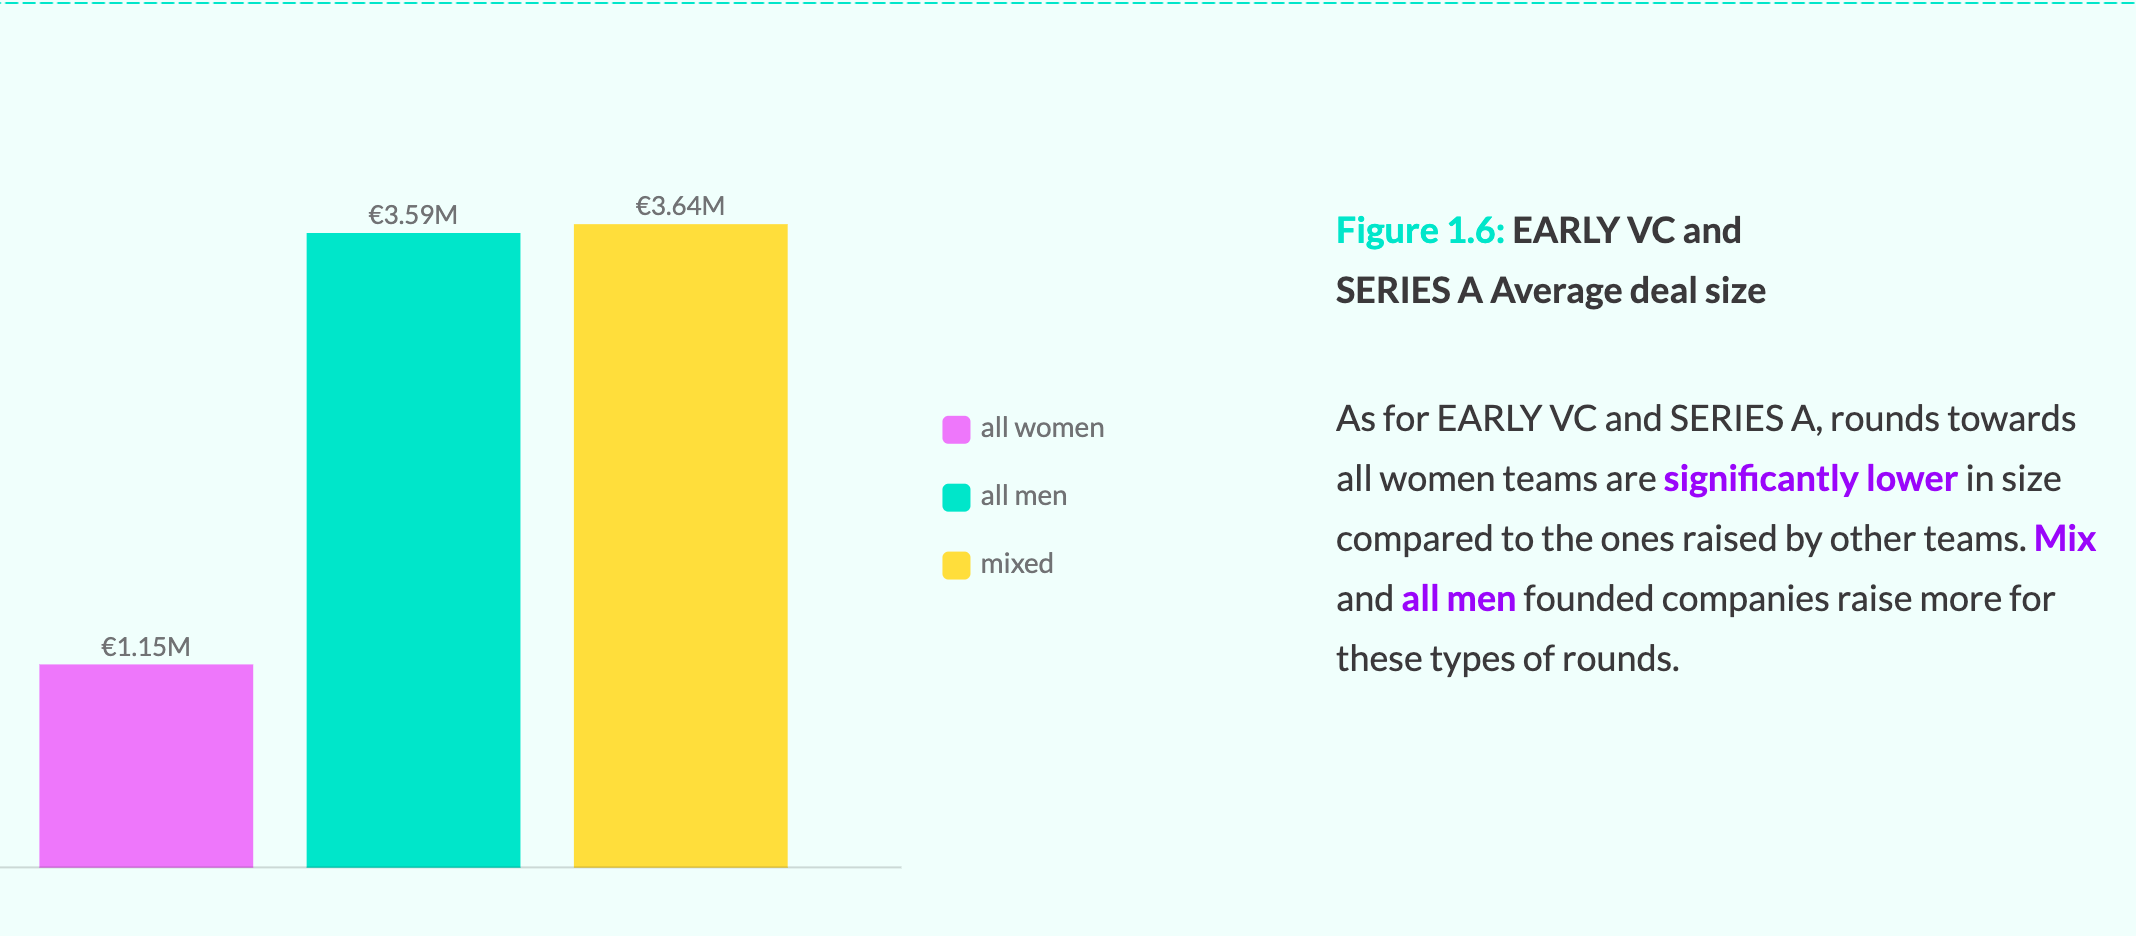
Task: Toggle the 'mixed' legend label
Action: (1016, 564)
